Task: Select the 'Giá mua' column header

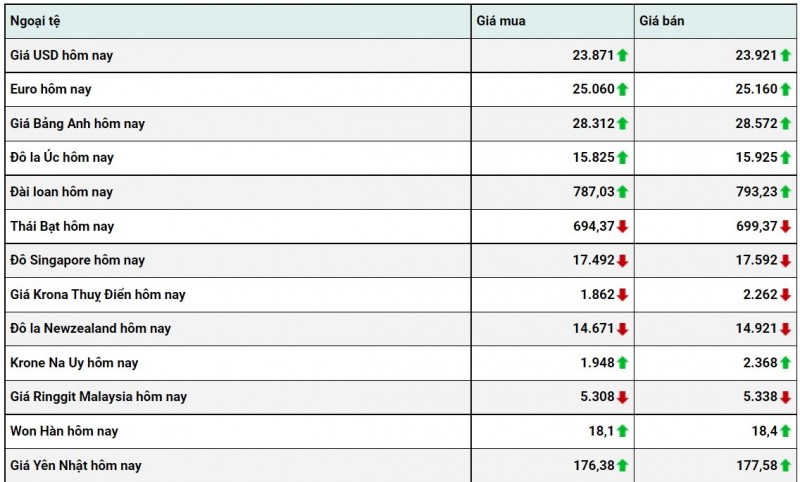Action: click(x=500, y=21)
